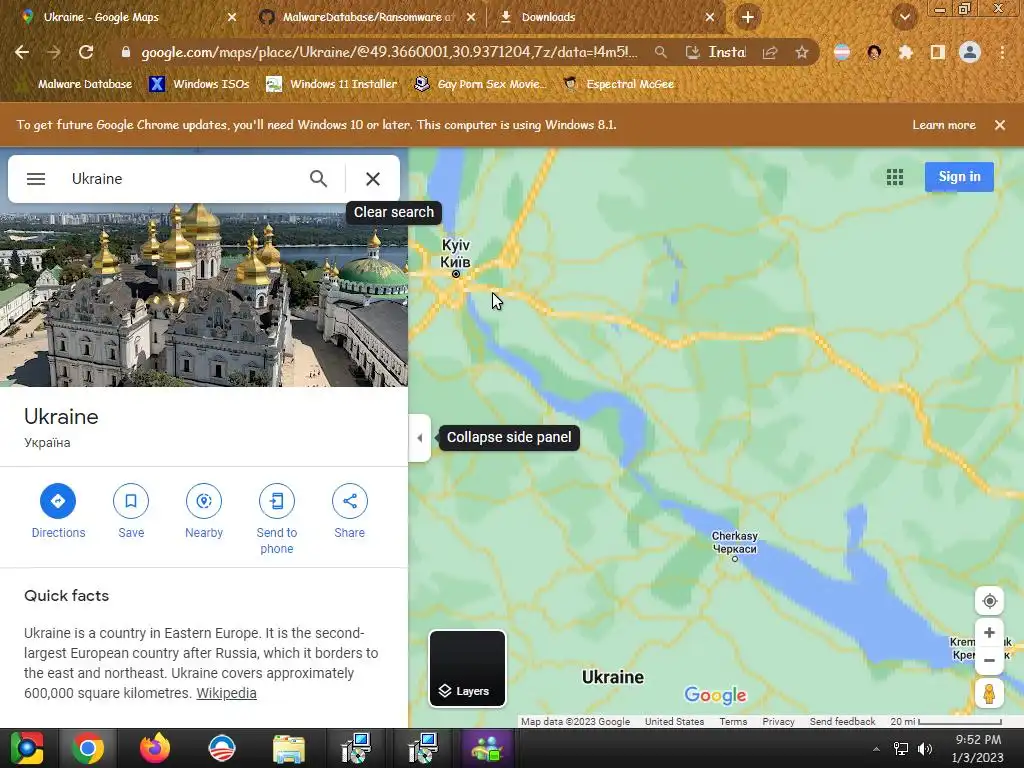Save Ukraine to your lists
1024x768 pixels.
coord(131,512)
